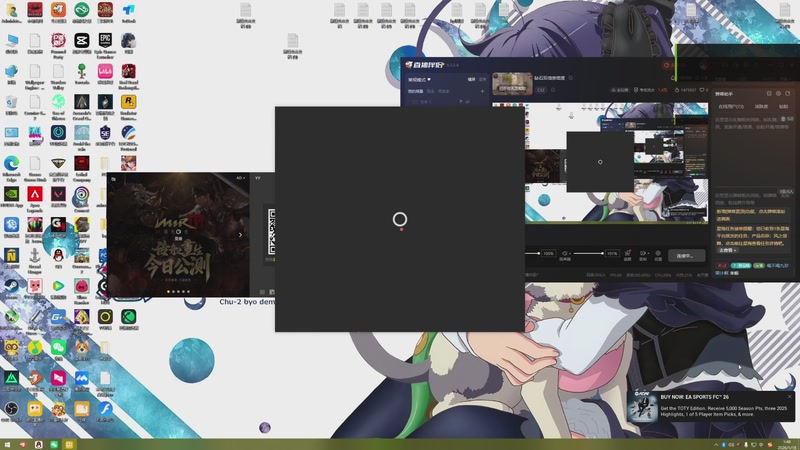Click the MIR game advertisement banner
This screenshot has width=800, height=450.
point(178,235)
